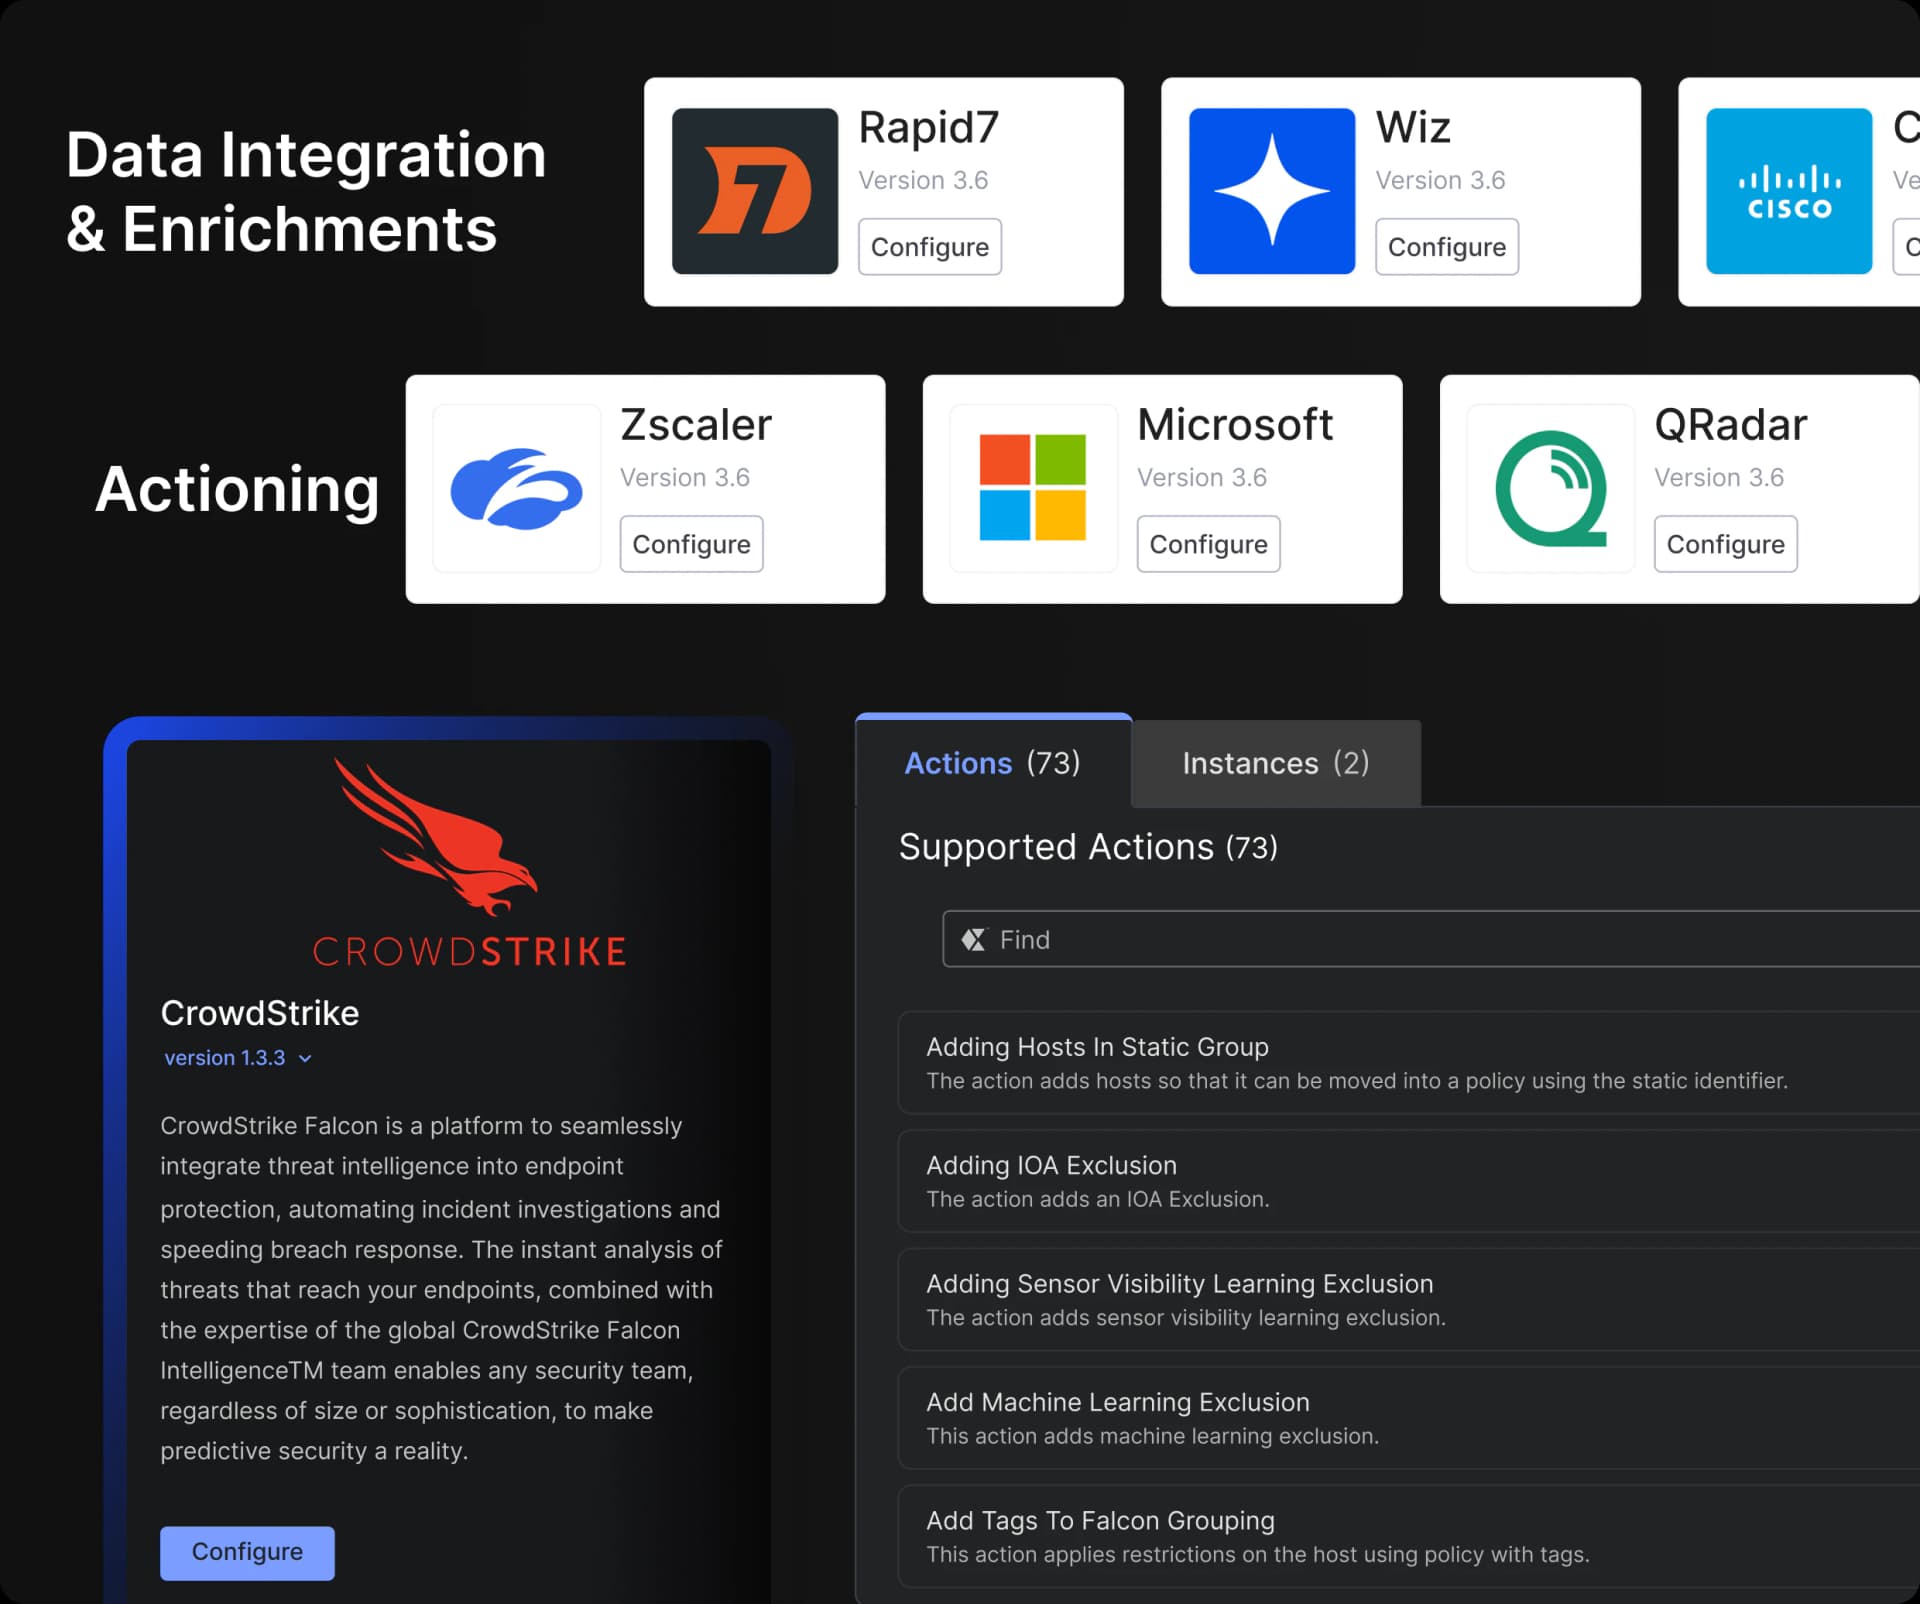This screenshot has width=1920, height=1604.
Task: Click the Zscaler cloud logo
Action: point(517,489)
